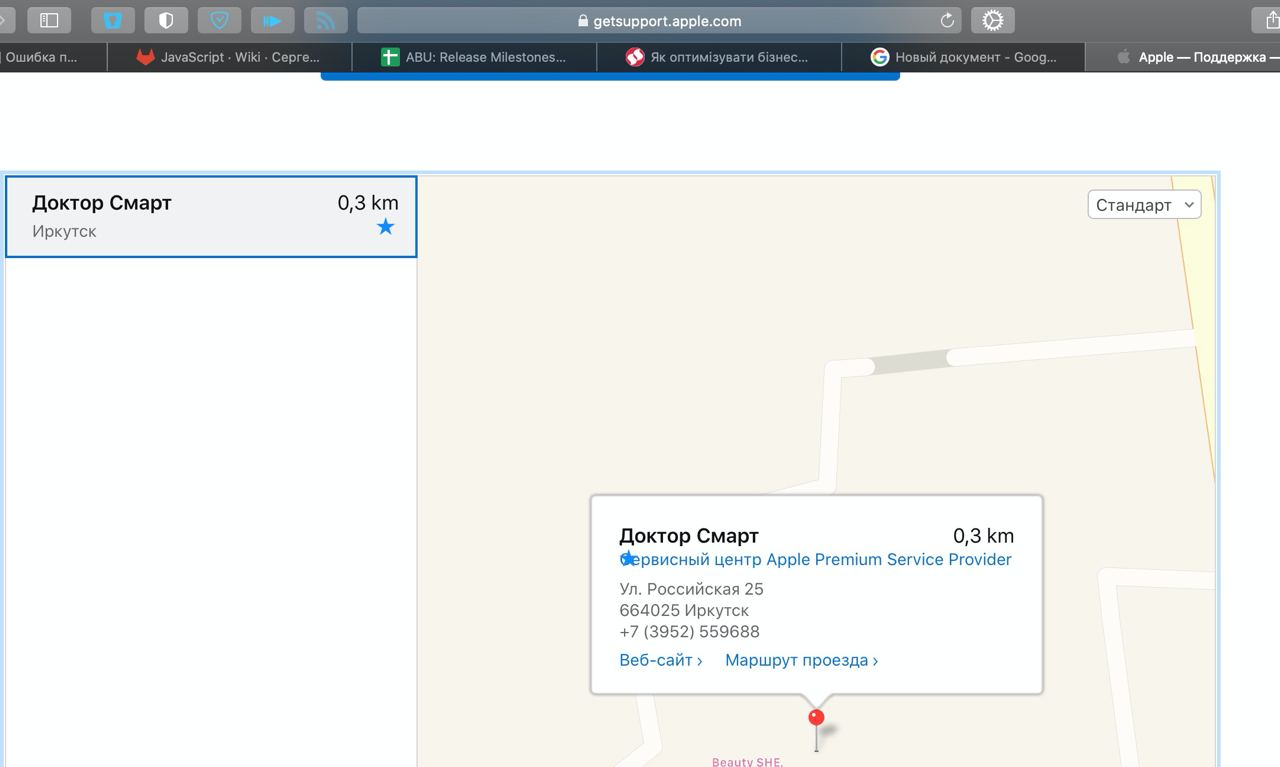Viewport: 1280px width, 767px height.
Task: Reload the page with refresh icon
Action: [947, 20]
